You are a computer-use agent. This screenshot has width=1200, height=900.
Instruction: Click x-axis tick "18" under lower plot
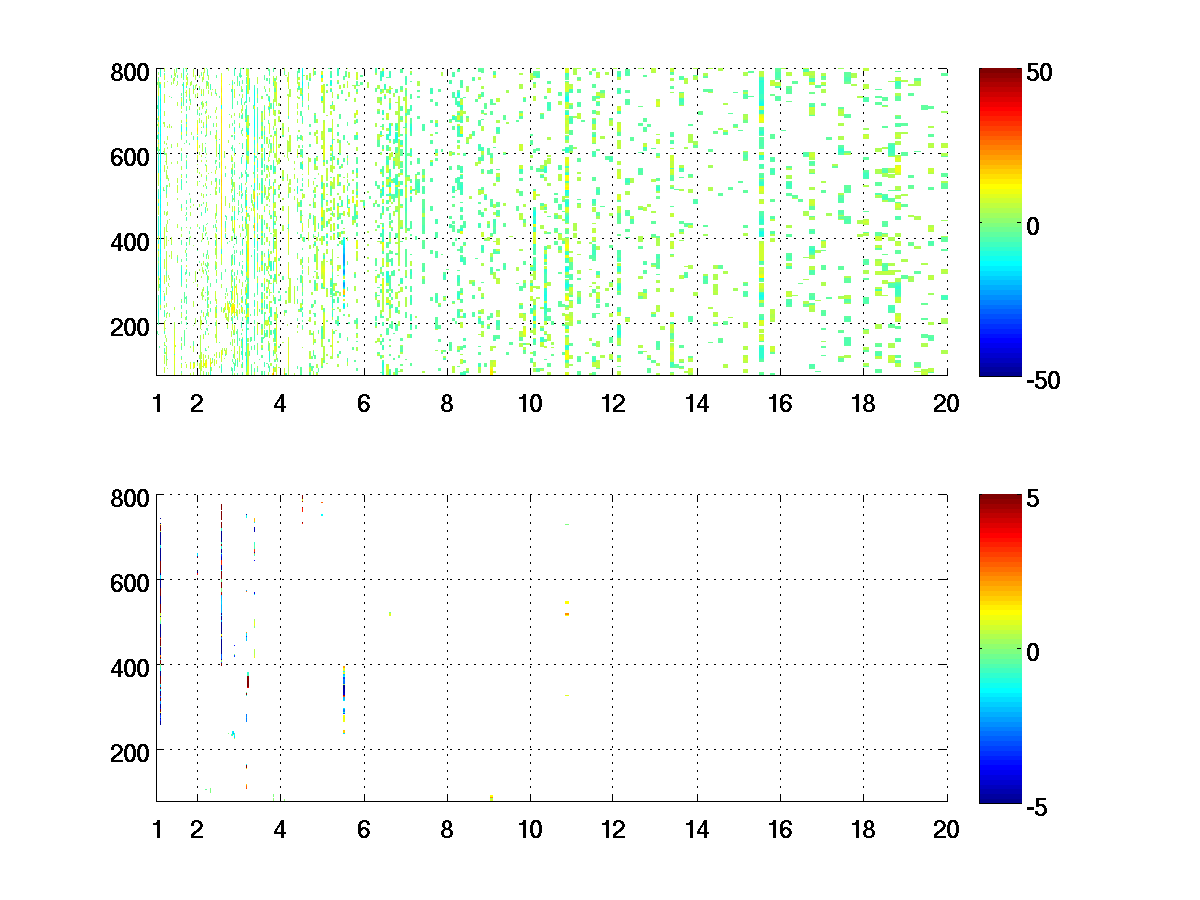click(x=863, y=829)
